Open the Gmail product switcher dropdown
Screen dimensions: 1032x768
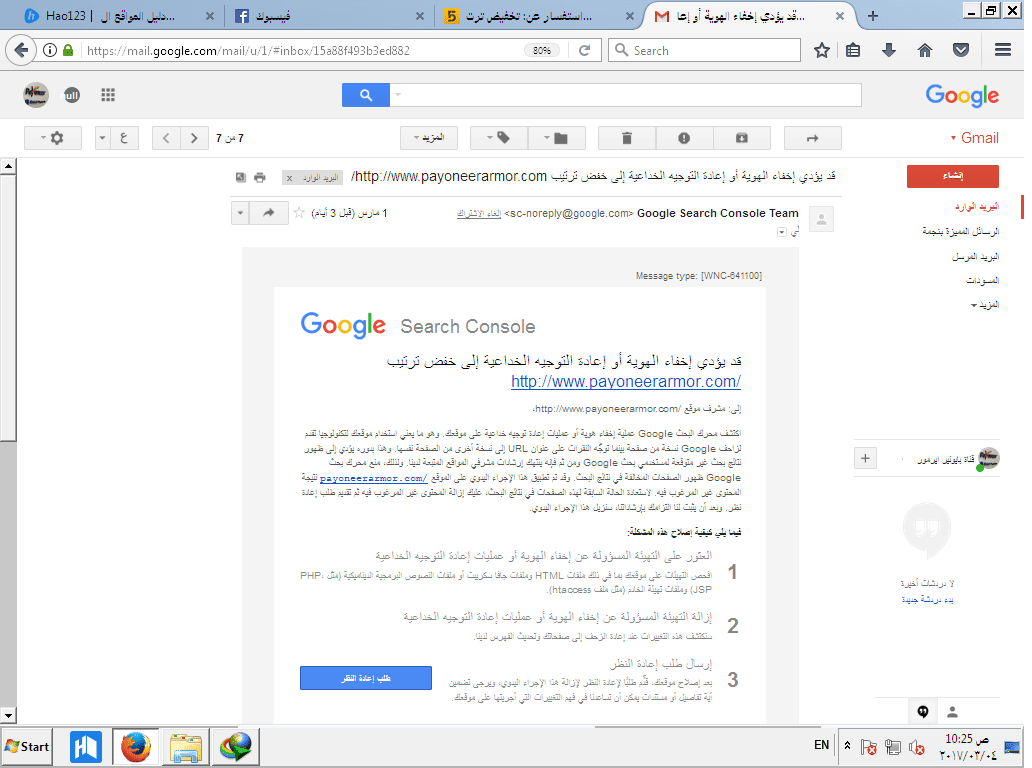pos(975,138)
